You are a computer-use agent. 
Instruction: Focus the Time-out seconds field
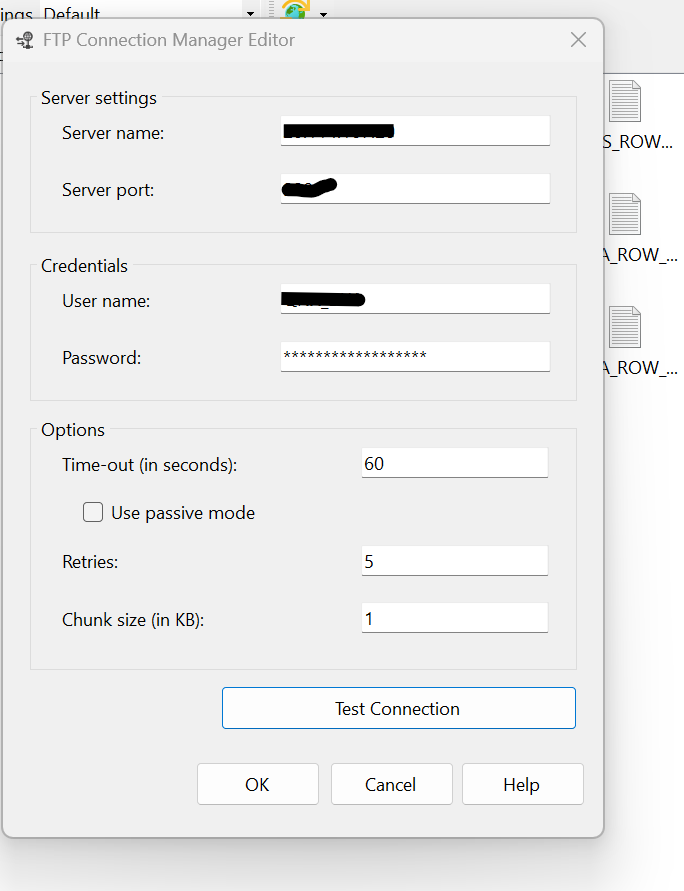(x=455, y=463)
